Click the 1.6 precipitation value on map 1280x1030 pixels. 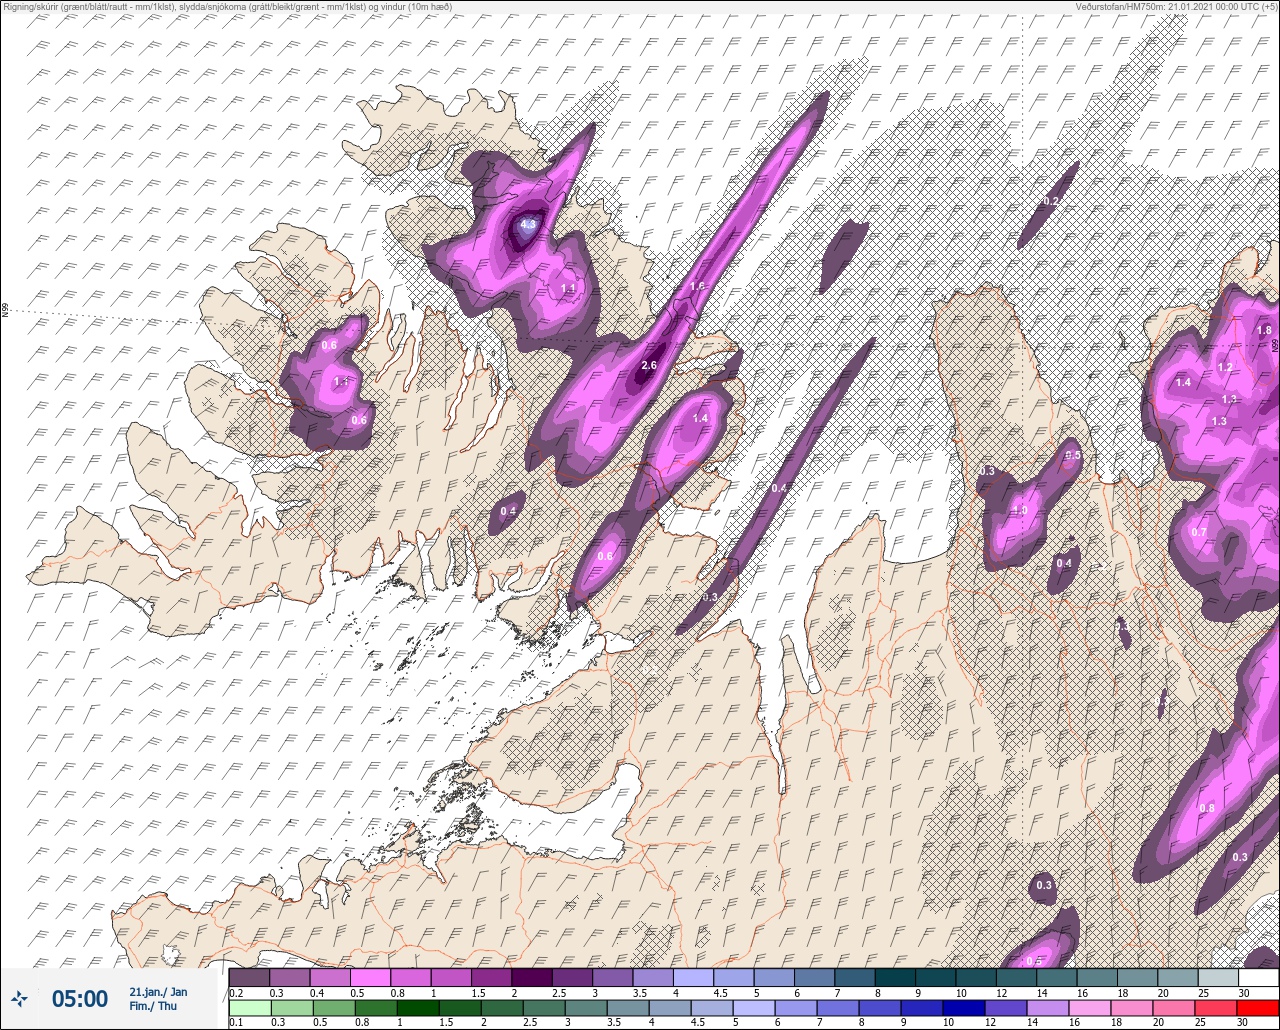pyautogui.click(x=698, y=287)
